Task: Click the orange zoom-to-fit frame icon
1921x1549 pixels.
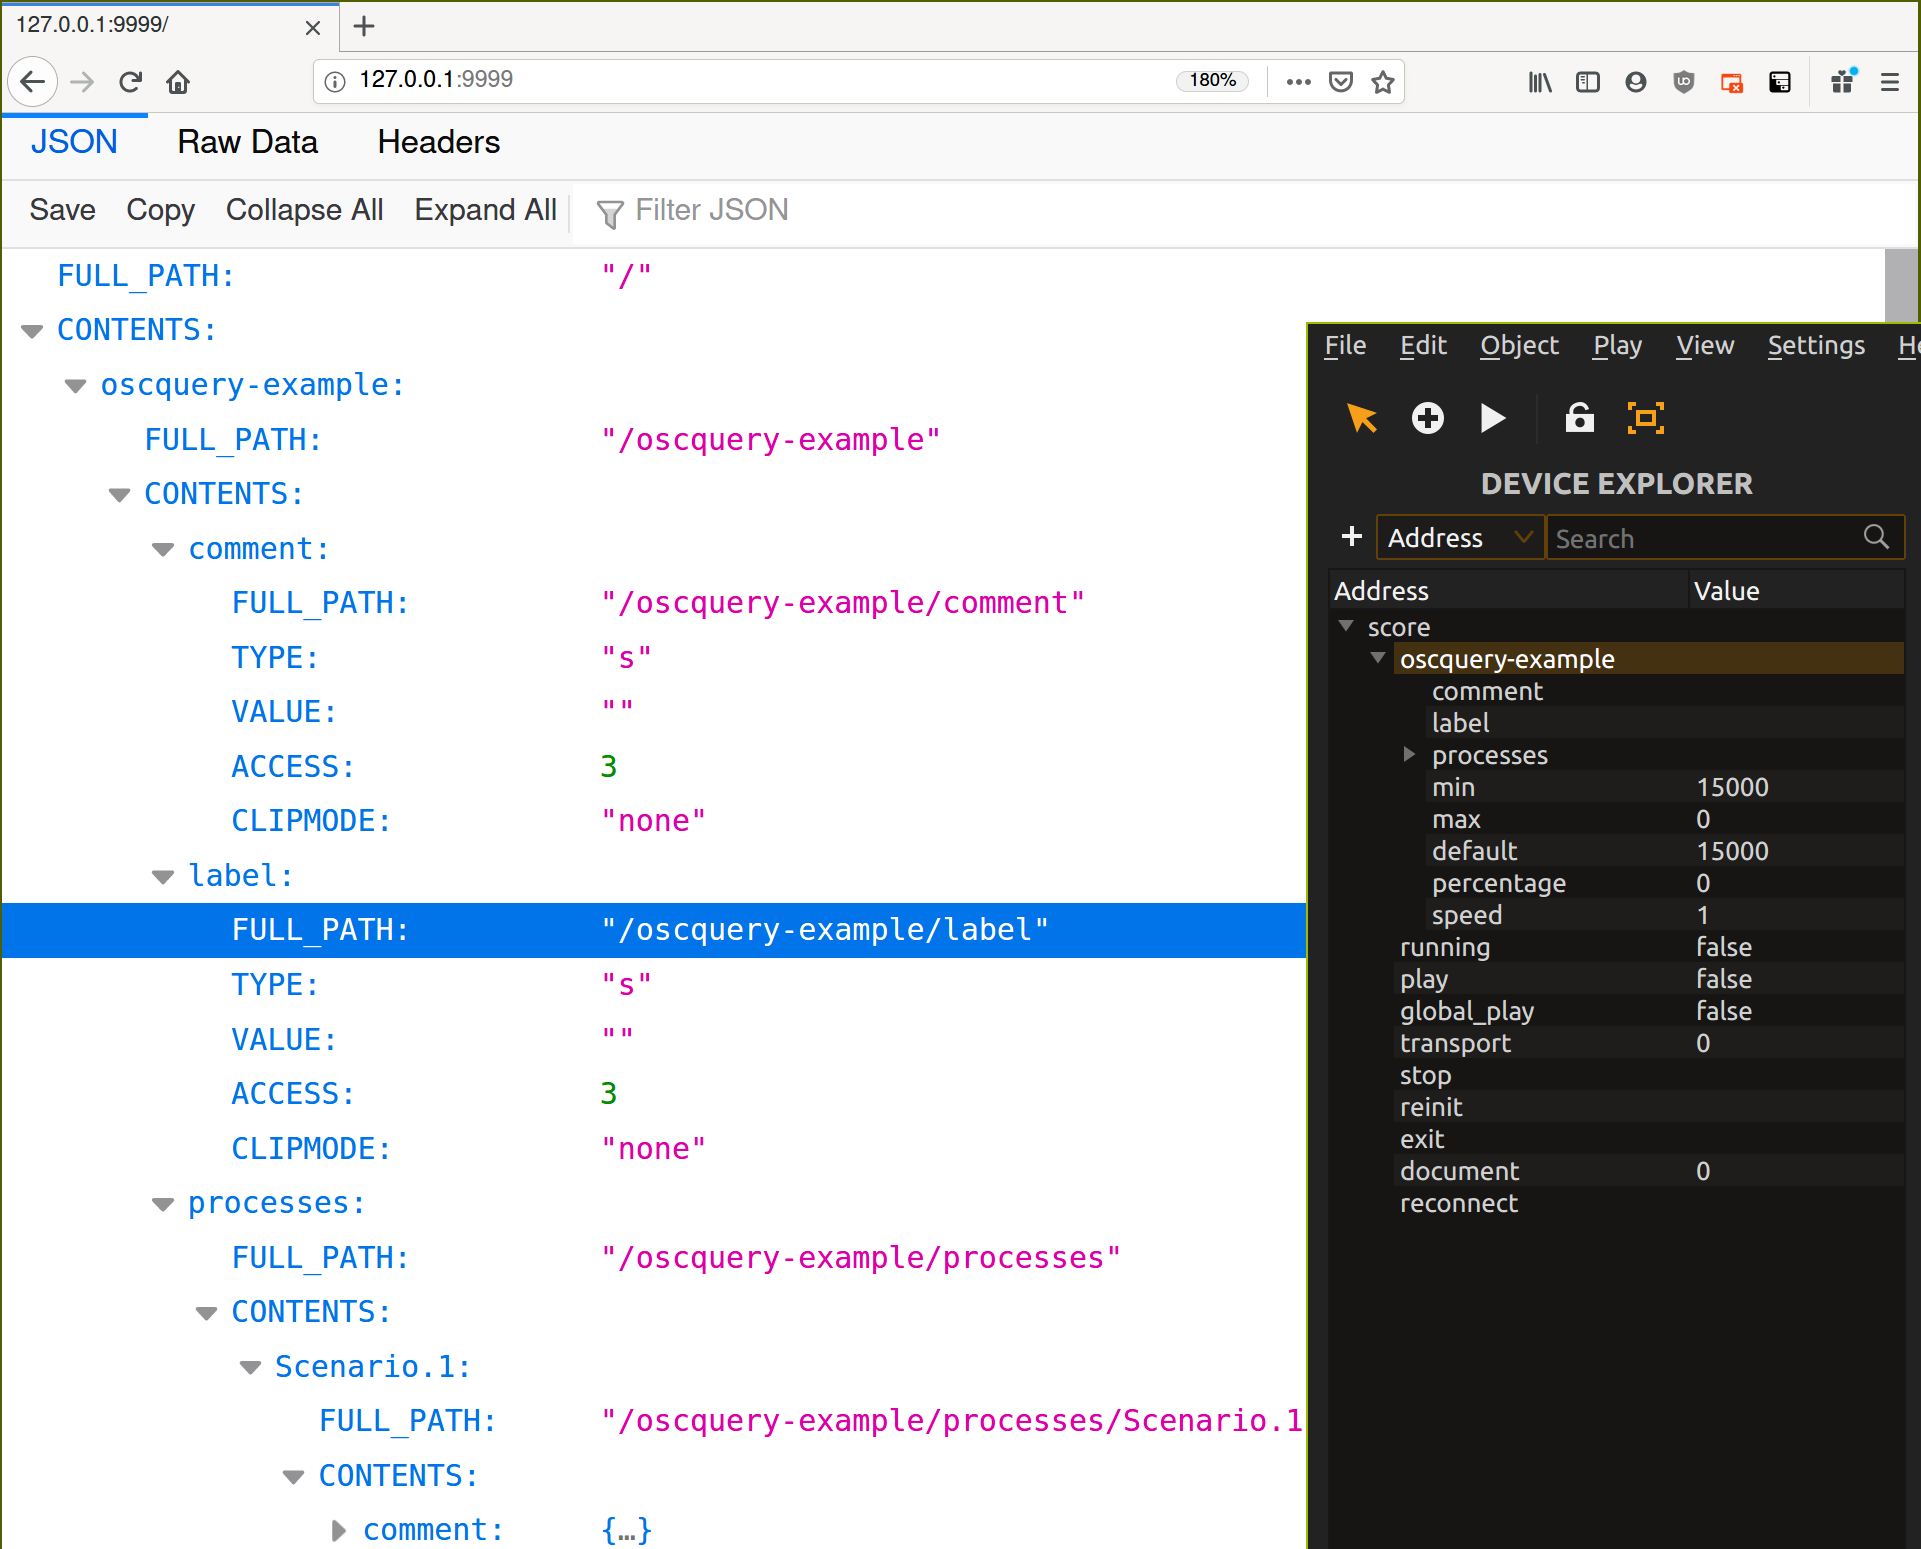Action: pyautogui.click(x=1645, y=418)
